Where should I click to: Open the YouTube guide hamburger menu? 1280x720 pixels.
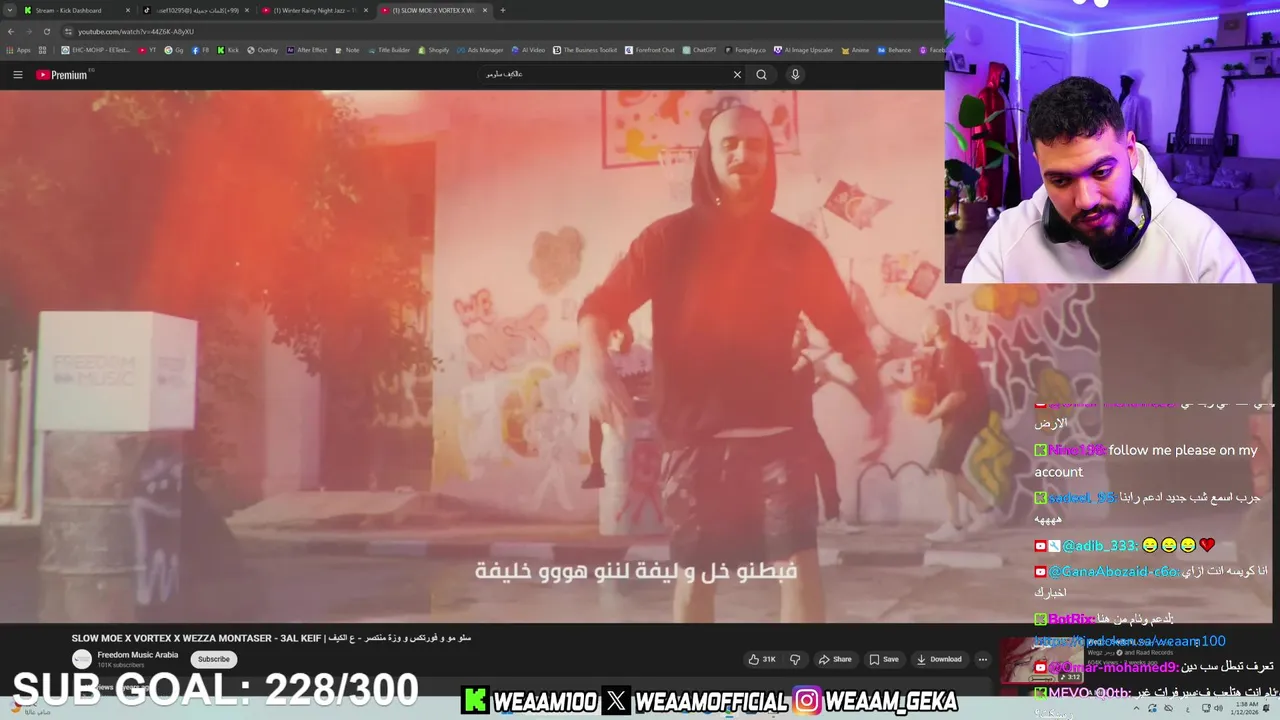click(17, 75)
